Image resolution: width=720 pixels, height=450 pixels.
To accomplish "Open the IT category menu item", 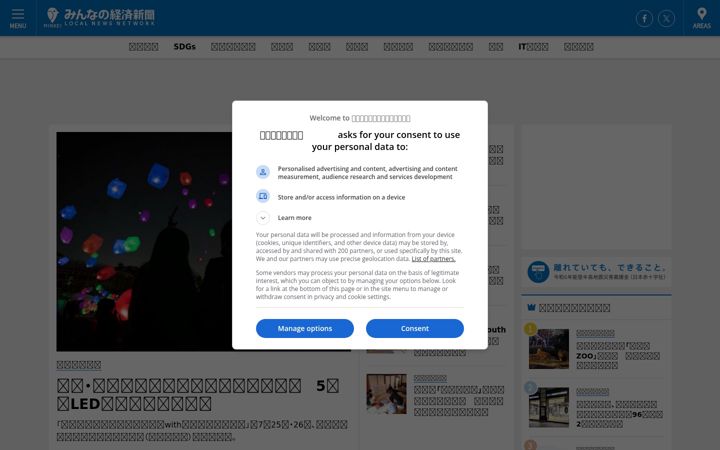I will pyautogui.click(x=533, y=47).
